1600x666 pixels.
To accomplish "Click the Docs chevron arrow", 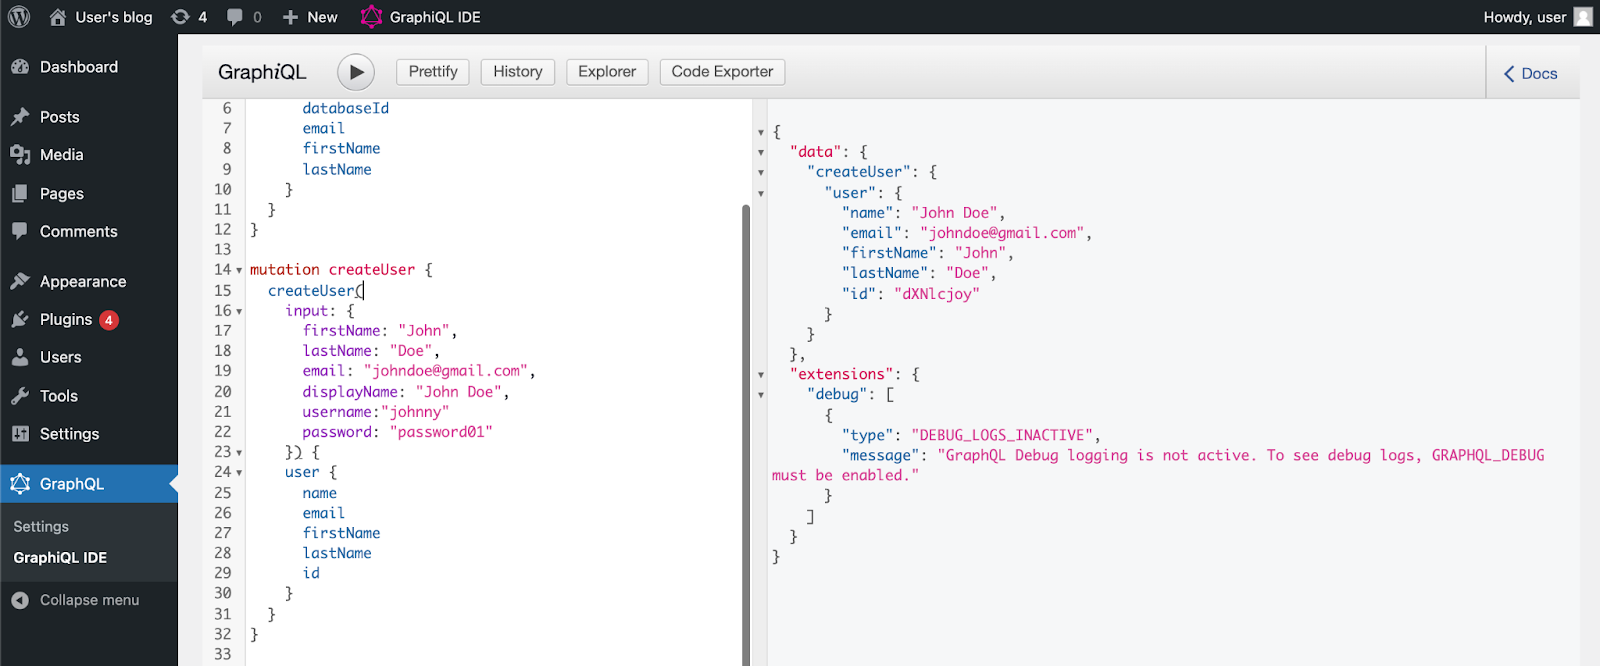I will [x=1509, y=74].
